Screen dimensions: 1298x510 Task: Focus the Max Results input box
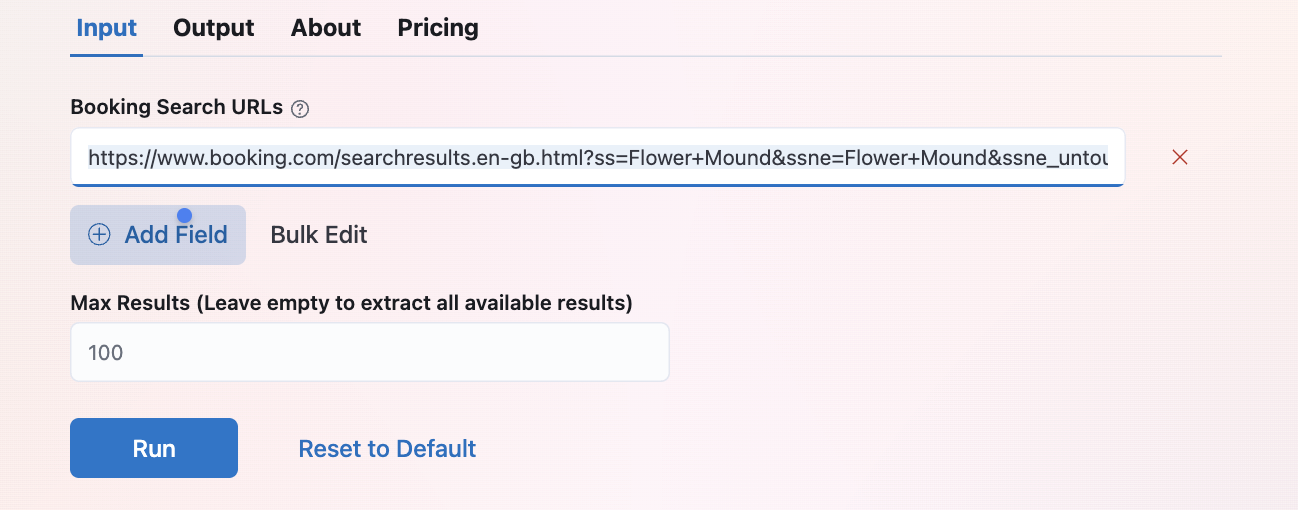coord(369,352)
